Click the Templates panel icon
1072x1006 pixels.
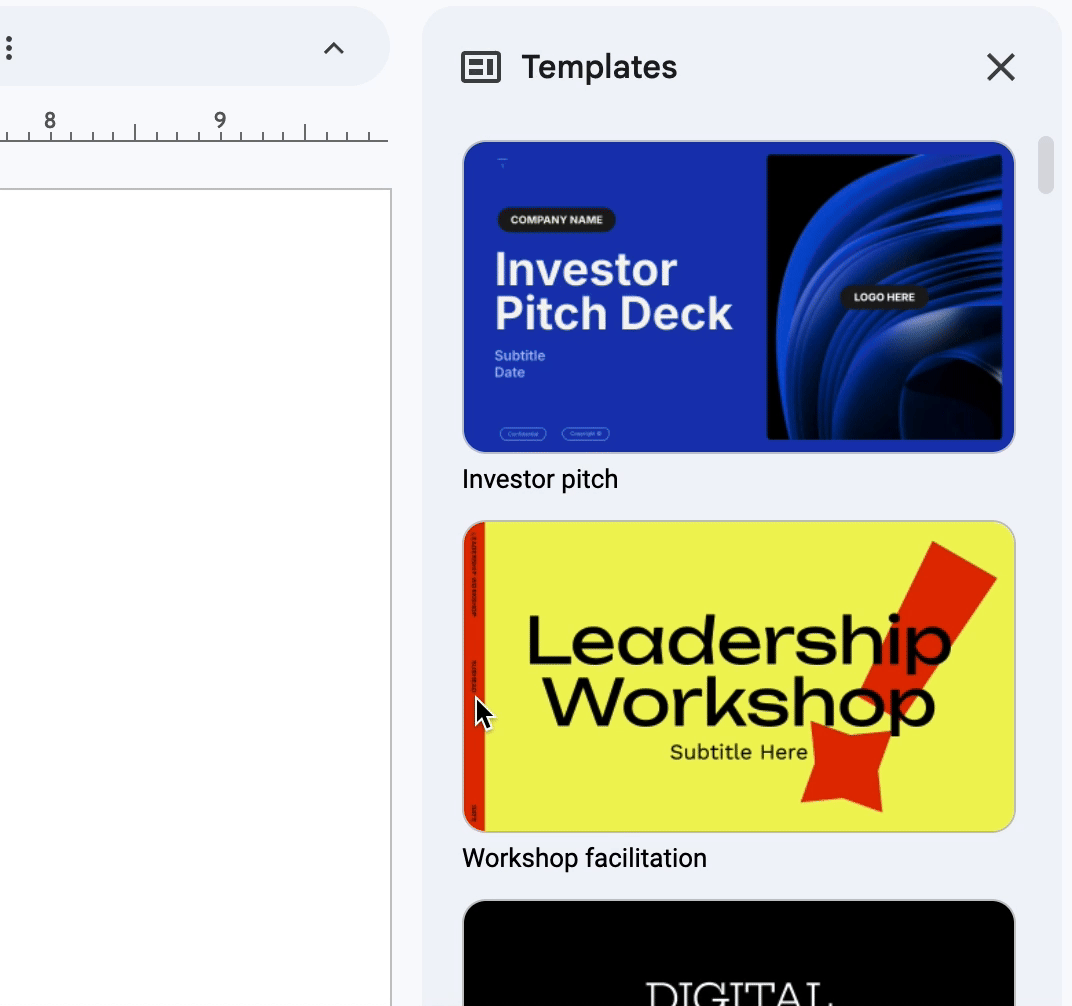pyautogui.click(x=480, y=67)
